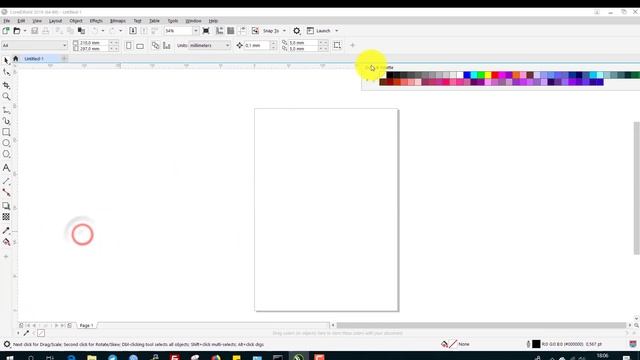Click the Print icon in the toolbar
The height and width of the screenshot is (360, 640).
pyautogui.click(x=46, y=31)
